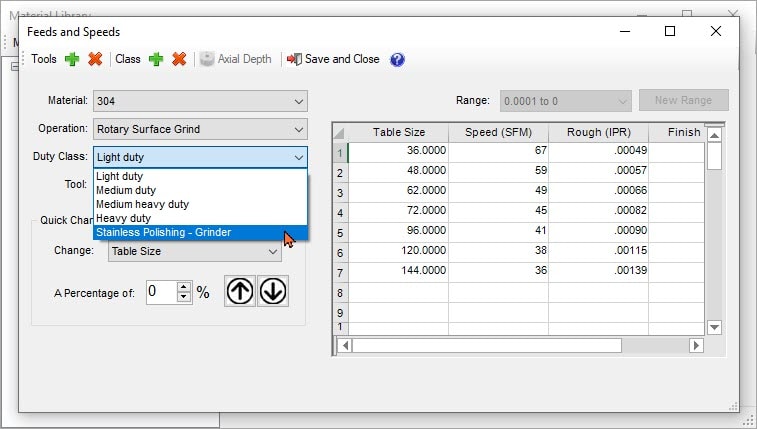The height and width of the screenshot is (429, 757).
Task: Click the increase percentage up arrow button
Action: point(240,292)
